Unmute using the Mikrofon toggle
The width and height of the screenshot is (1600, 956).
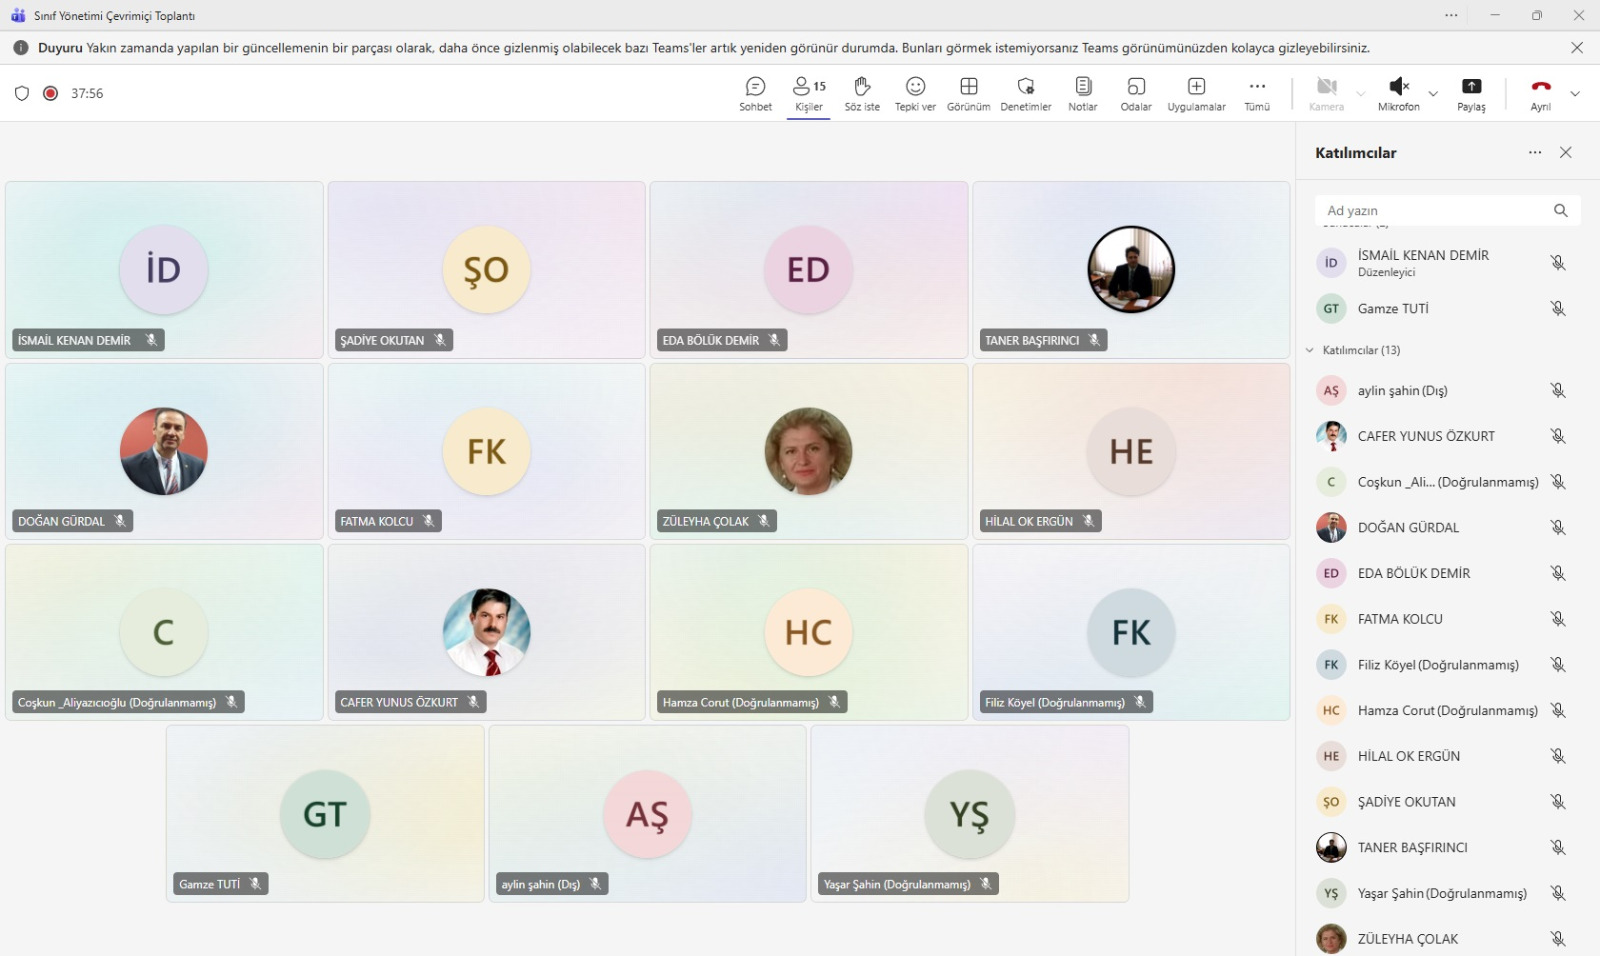1398,93
